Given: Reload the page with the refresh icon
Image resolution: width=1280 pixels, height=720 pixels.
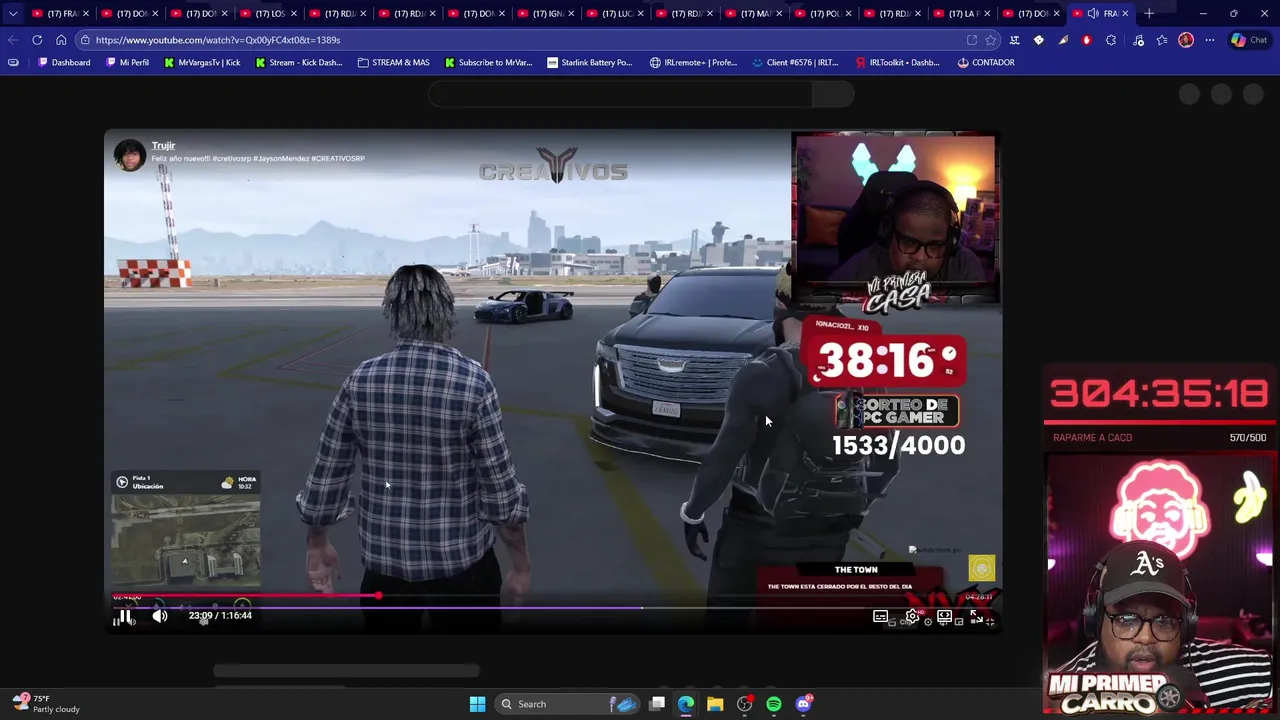Looking at the screenshot, I should tap(37, 40).
